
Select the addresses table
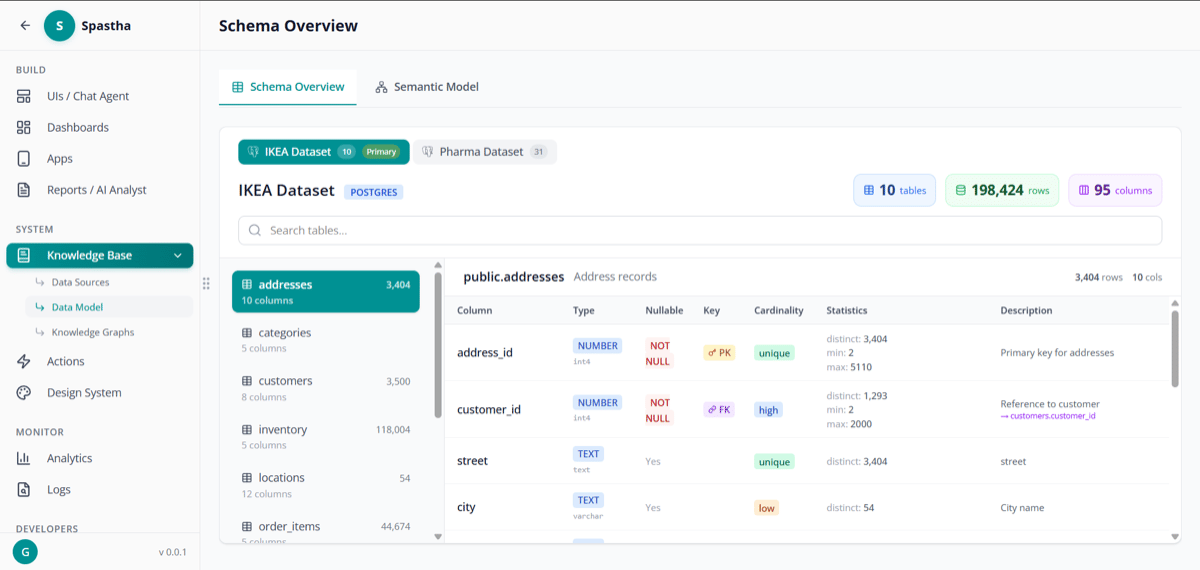326,291
